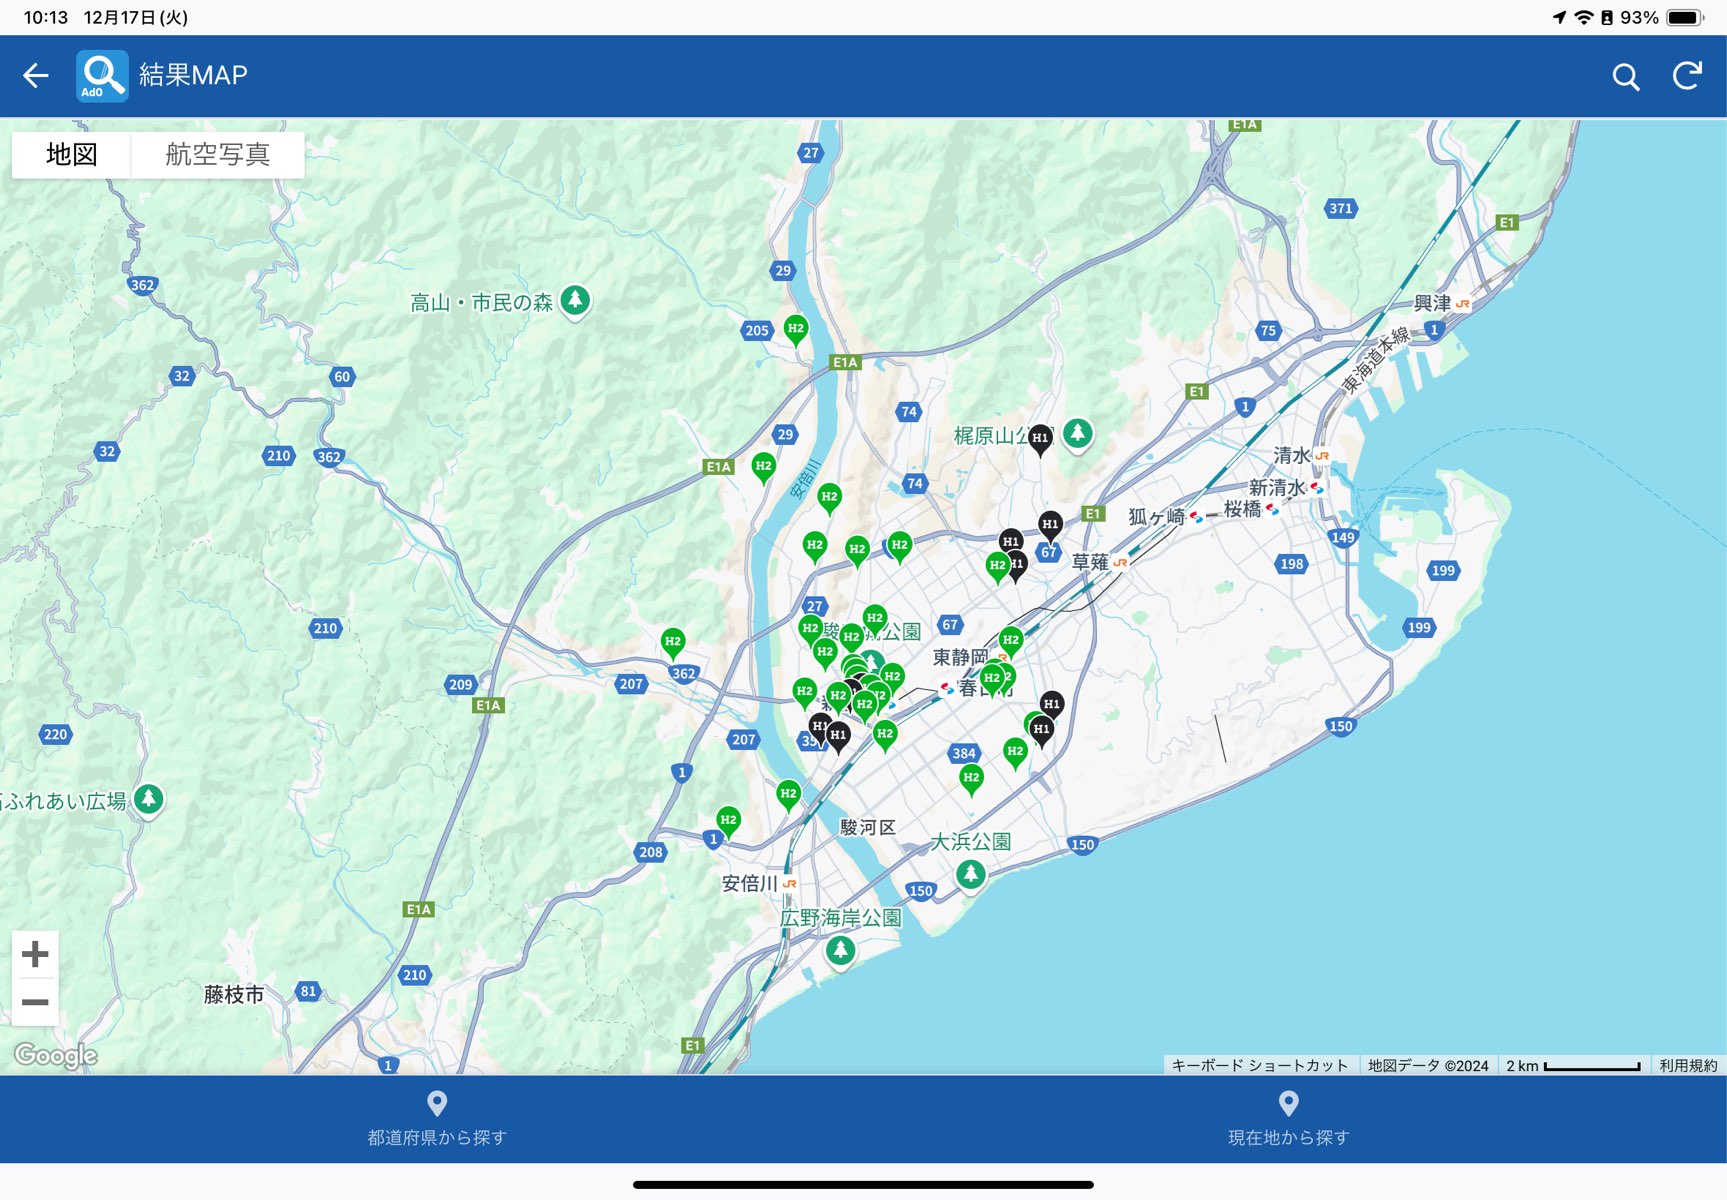Tap the 大浜公園 park marker

point(970,874)
